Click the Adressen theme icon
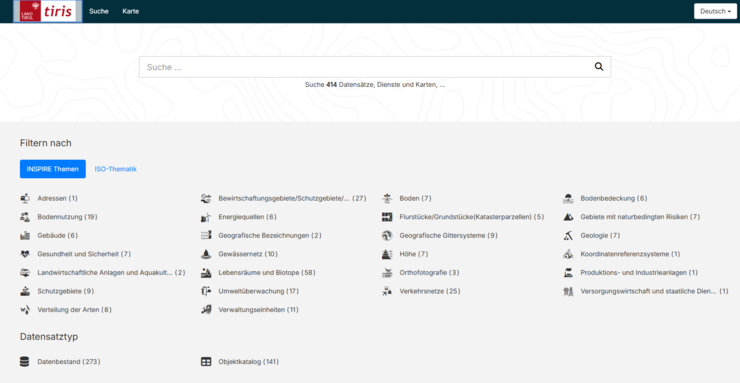 coord(25,199)
